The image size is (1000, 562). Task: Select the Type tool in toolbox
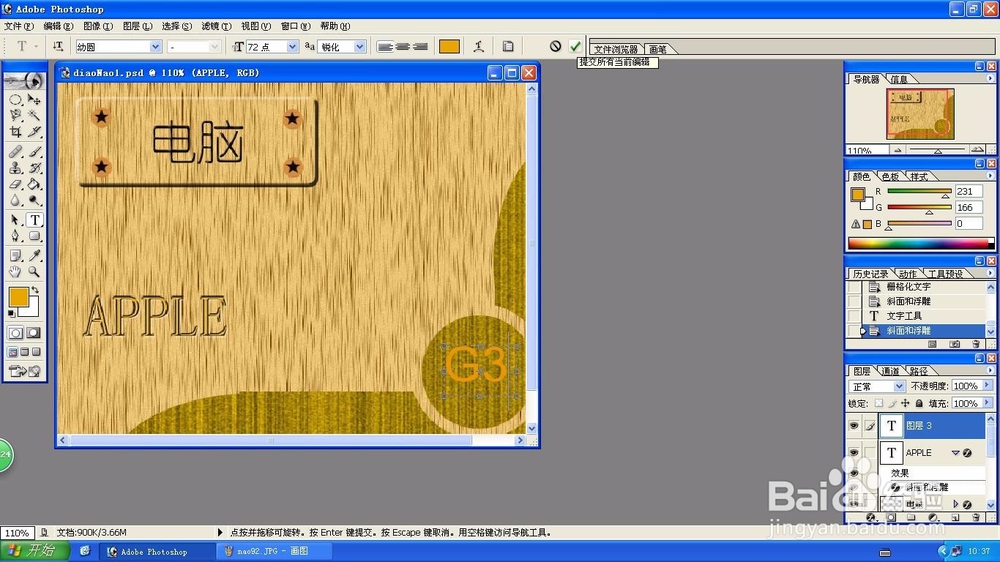coord(34,220)
